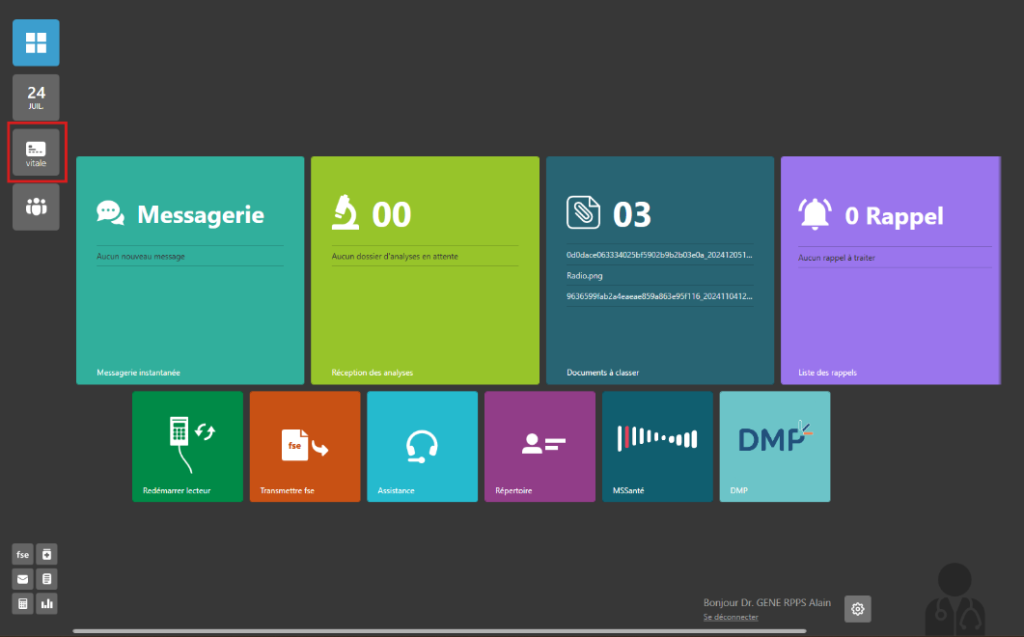Open the patients group icon
Screen dimensions: 1024x637
coord(36,207)
